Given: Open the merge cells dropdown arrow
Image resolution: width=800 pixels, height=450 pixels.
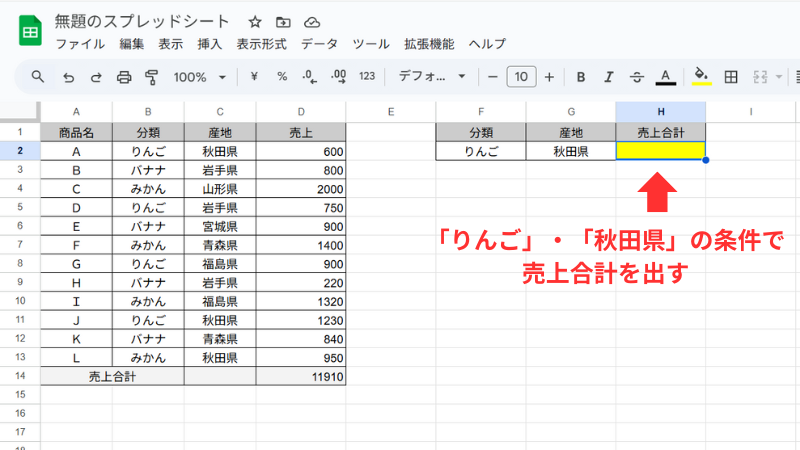Looking at the screenshot, I should [779, 77].
